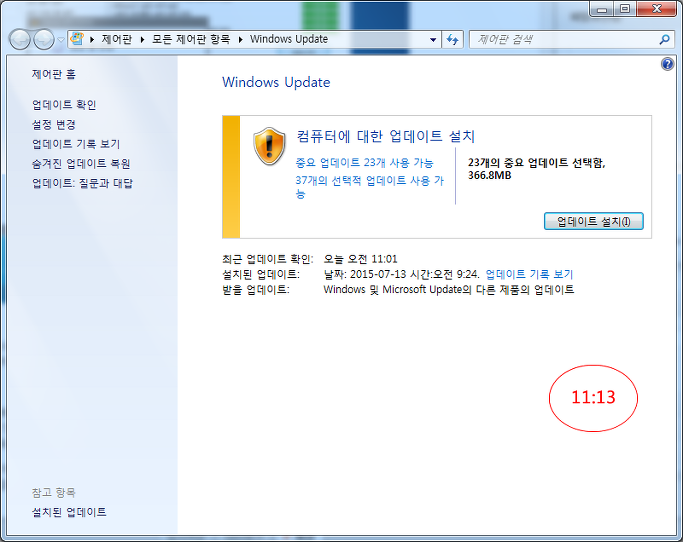Close the Windows Update window
The height and width of the screenshot is (542, 683).
[656, 9]
